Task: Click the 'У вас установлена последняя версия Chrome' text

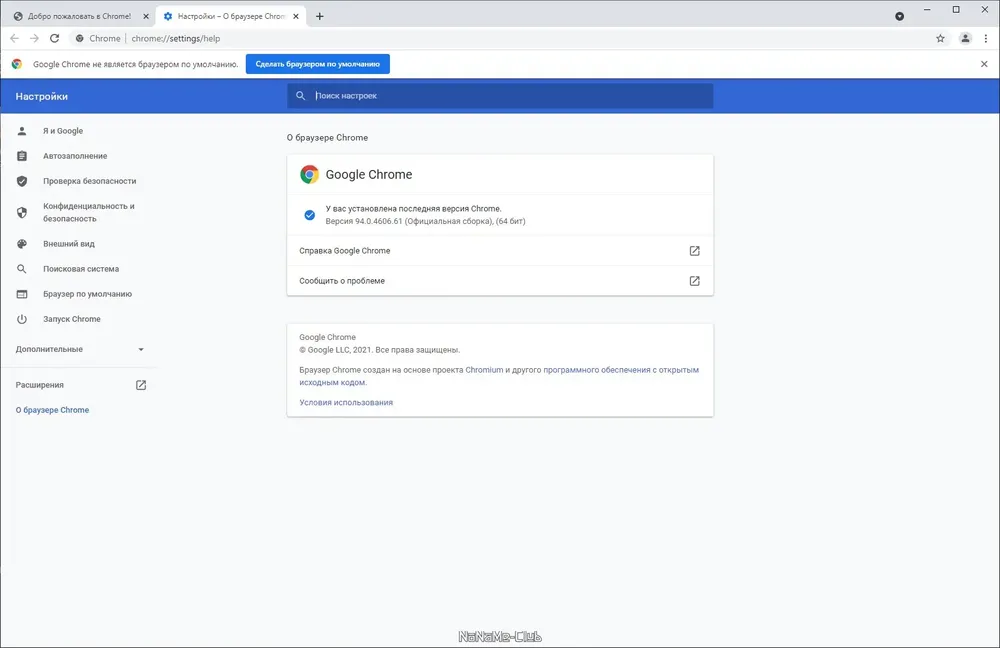Action: click(413, 209)
